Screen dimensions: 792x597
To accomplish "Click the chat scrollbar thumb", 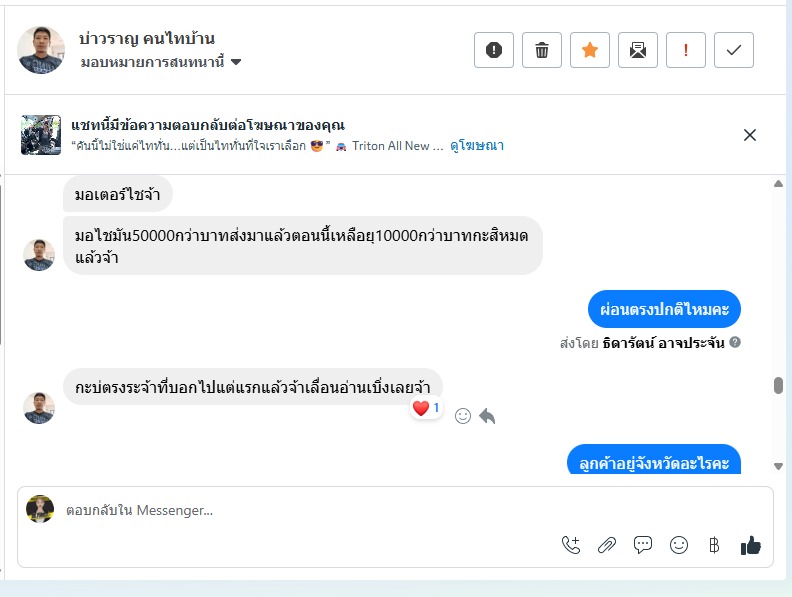I will click(779, 386).
